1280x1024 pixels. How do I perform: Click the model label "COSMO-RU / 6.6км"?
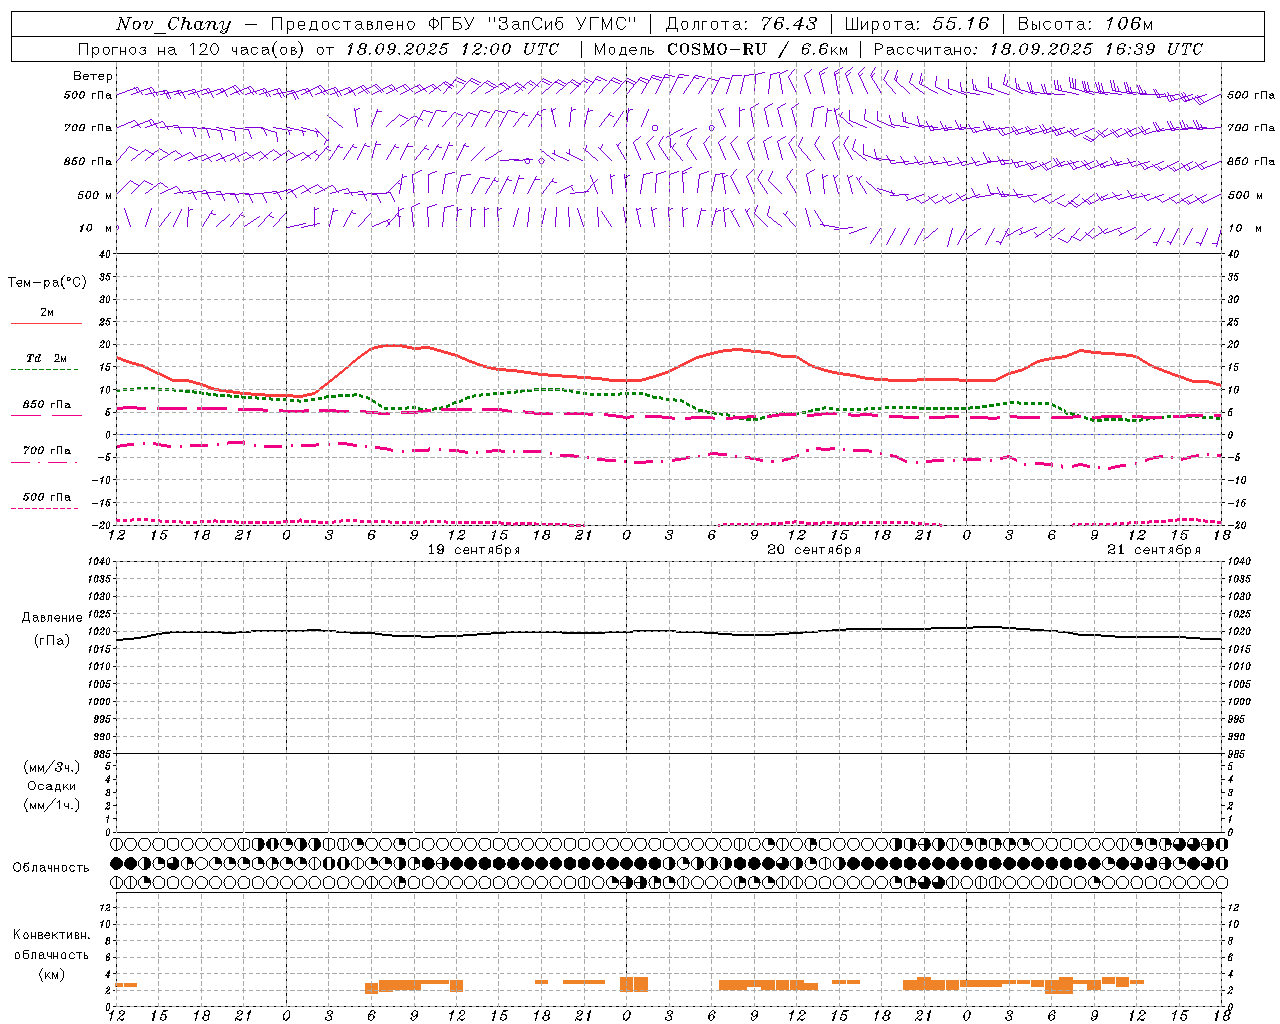[x=758, y=49]
